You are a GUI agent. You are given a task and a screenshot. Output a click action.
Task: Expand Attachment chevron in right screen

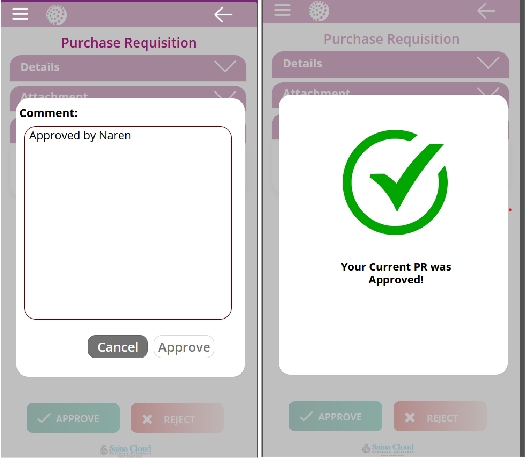[x=488, y=91]
